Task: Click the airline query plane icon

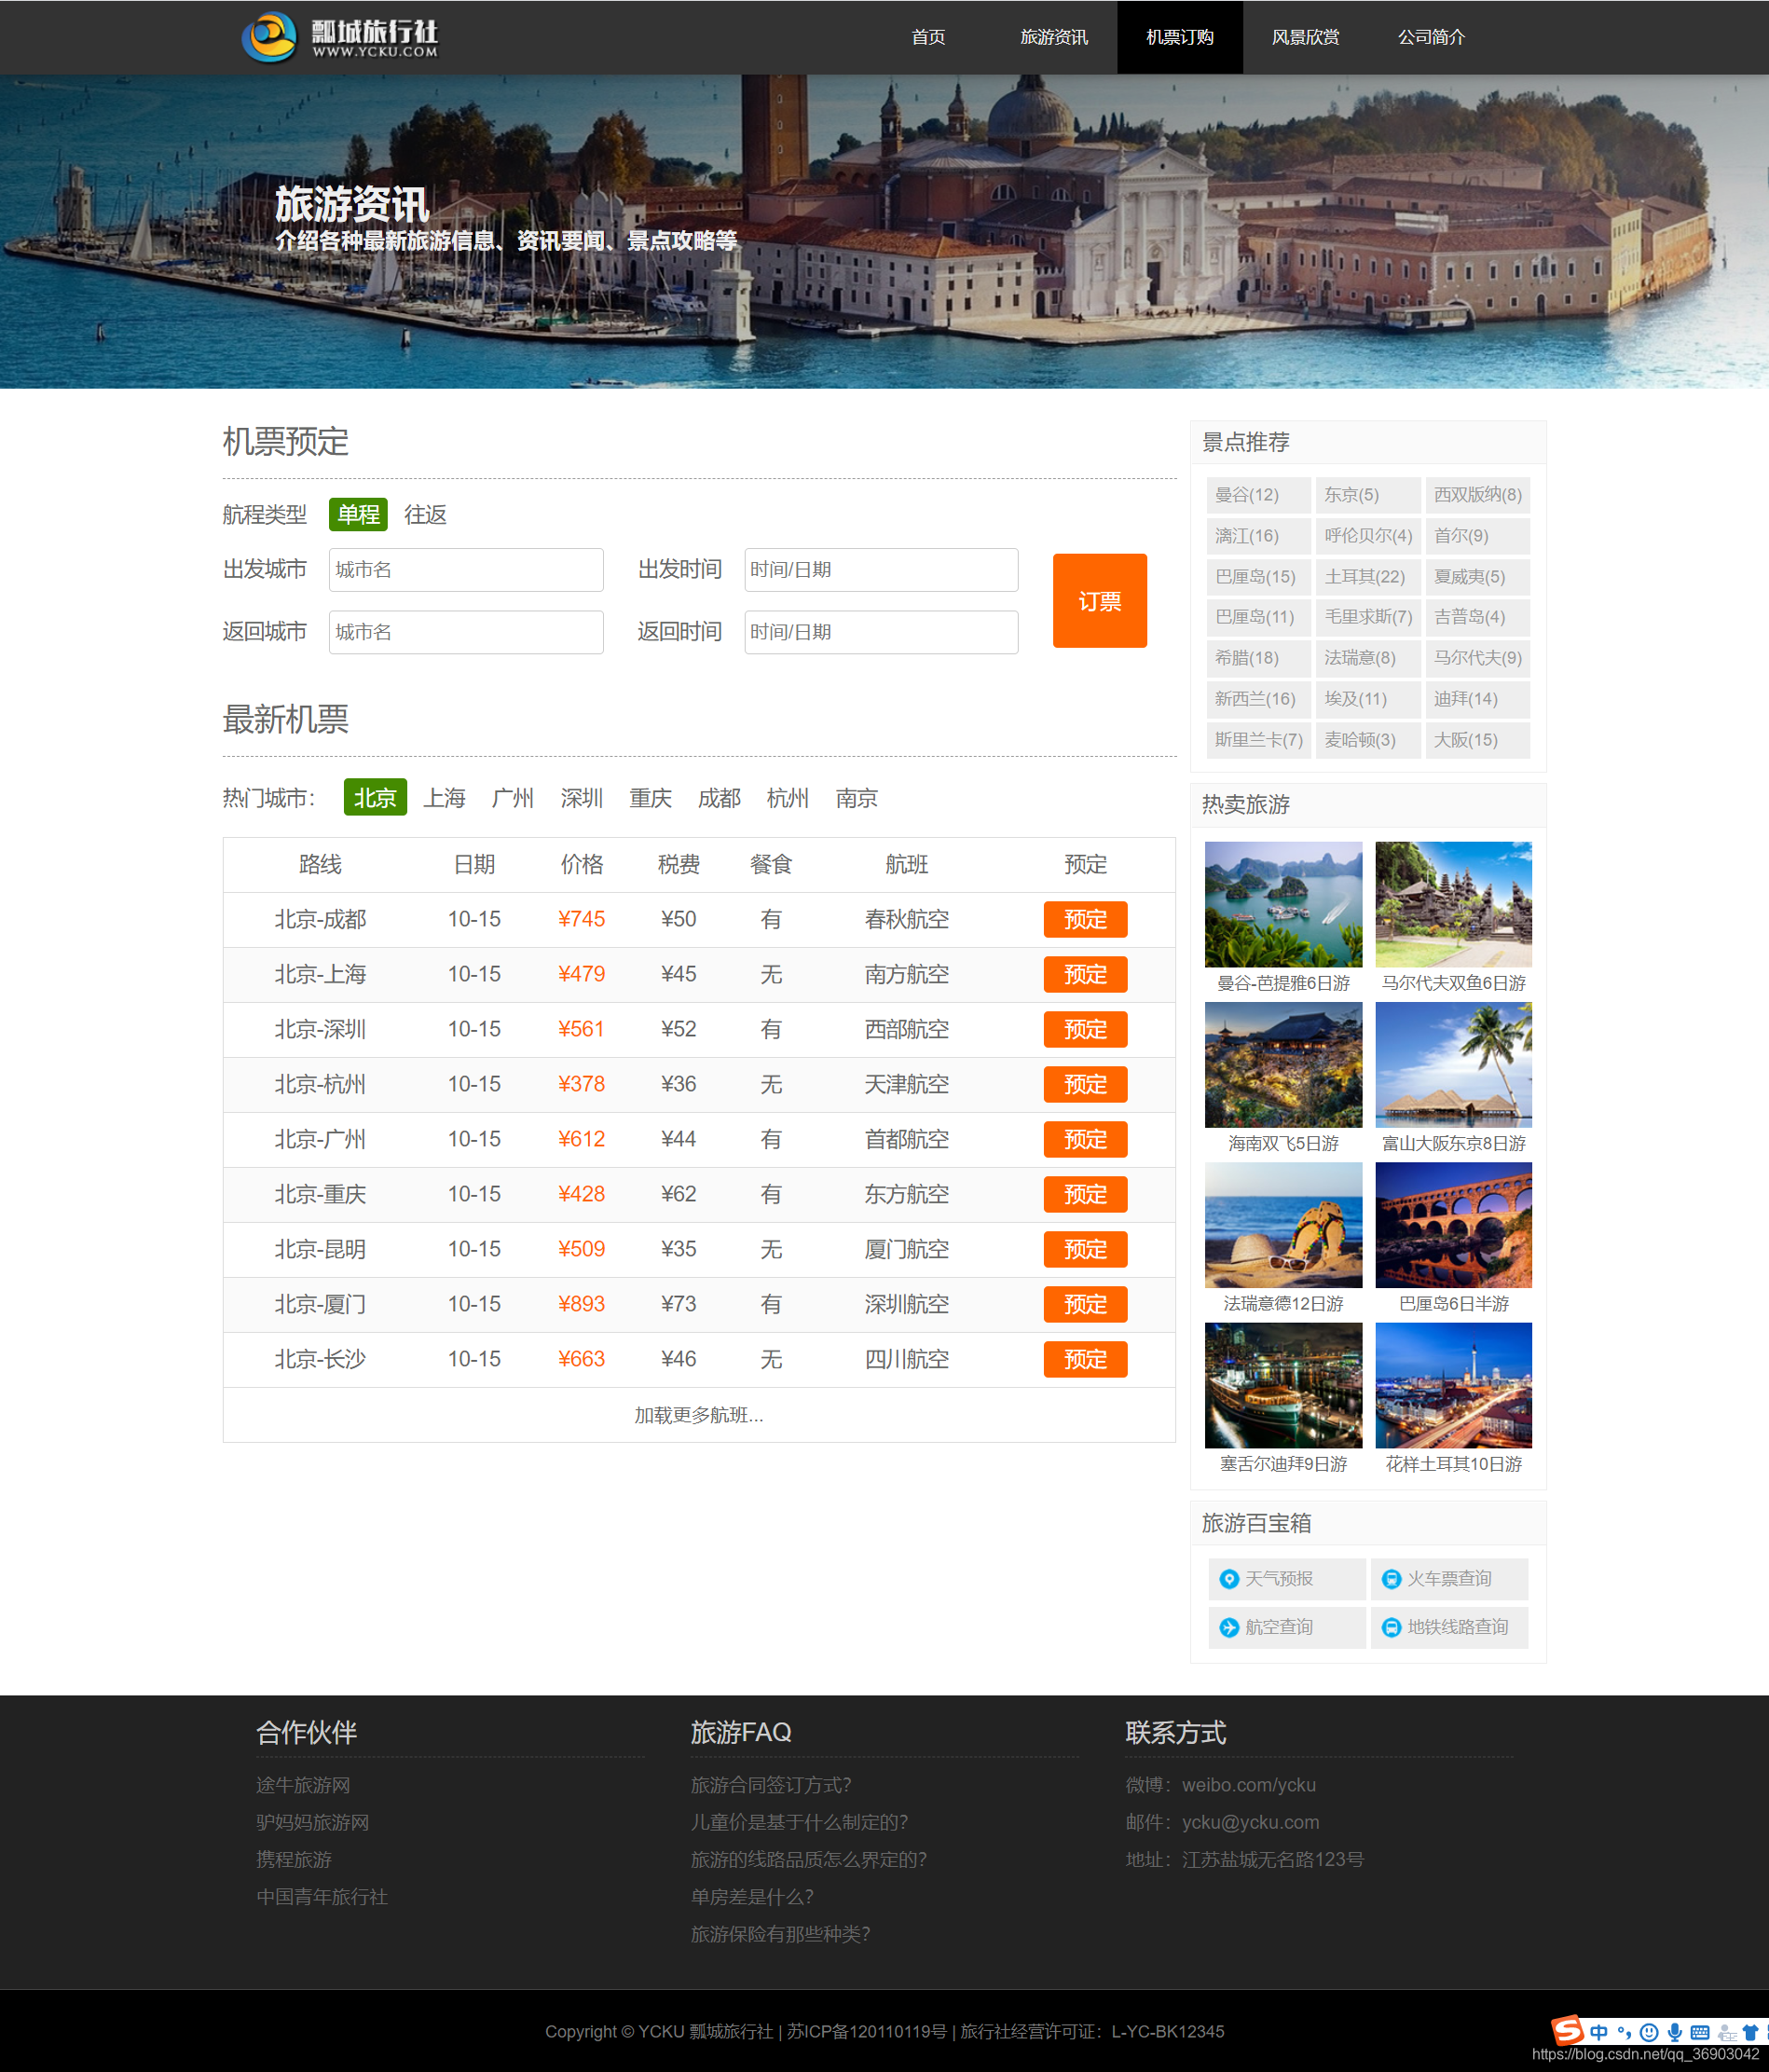Action: tap(1229, 1628)
